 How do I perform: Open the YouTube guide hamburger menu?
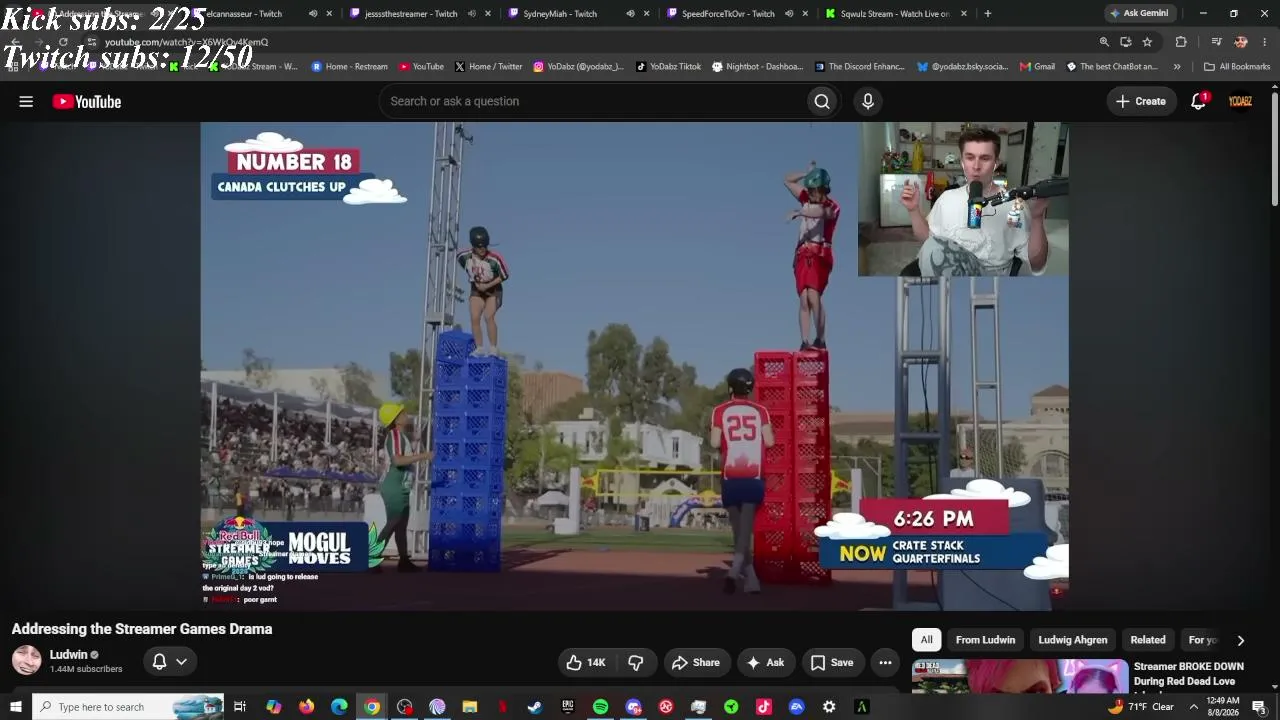tap(26, 101)
